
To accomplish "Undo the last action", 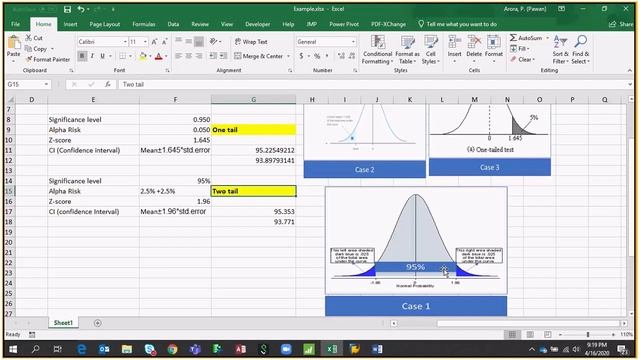I will (81, 9).
